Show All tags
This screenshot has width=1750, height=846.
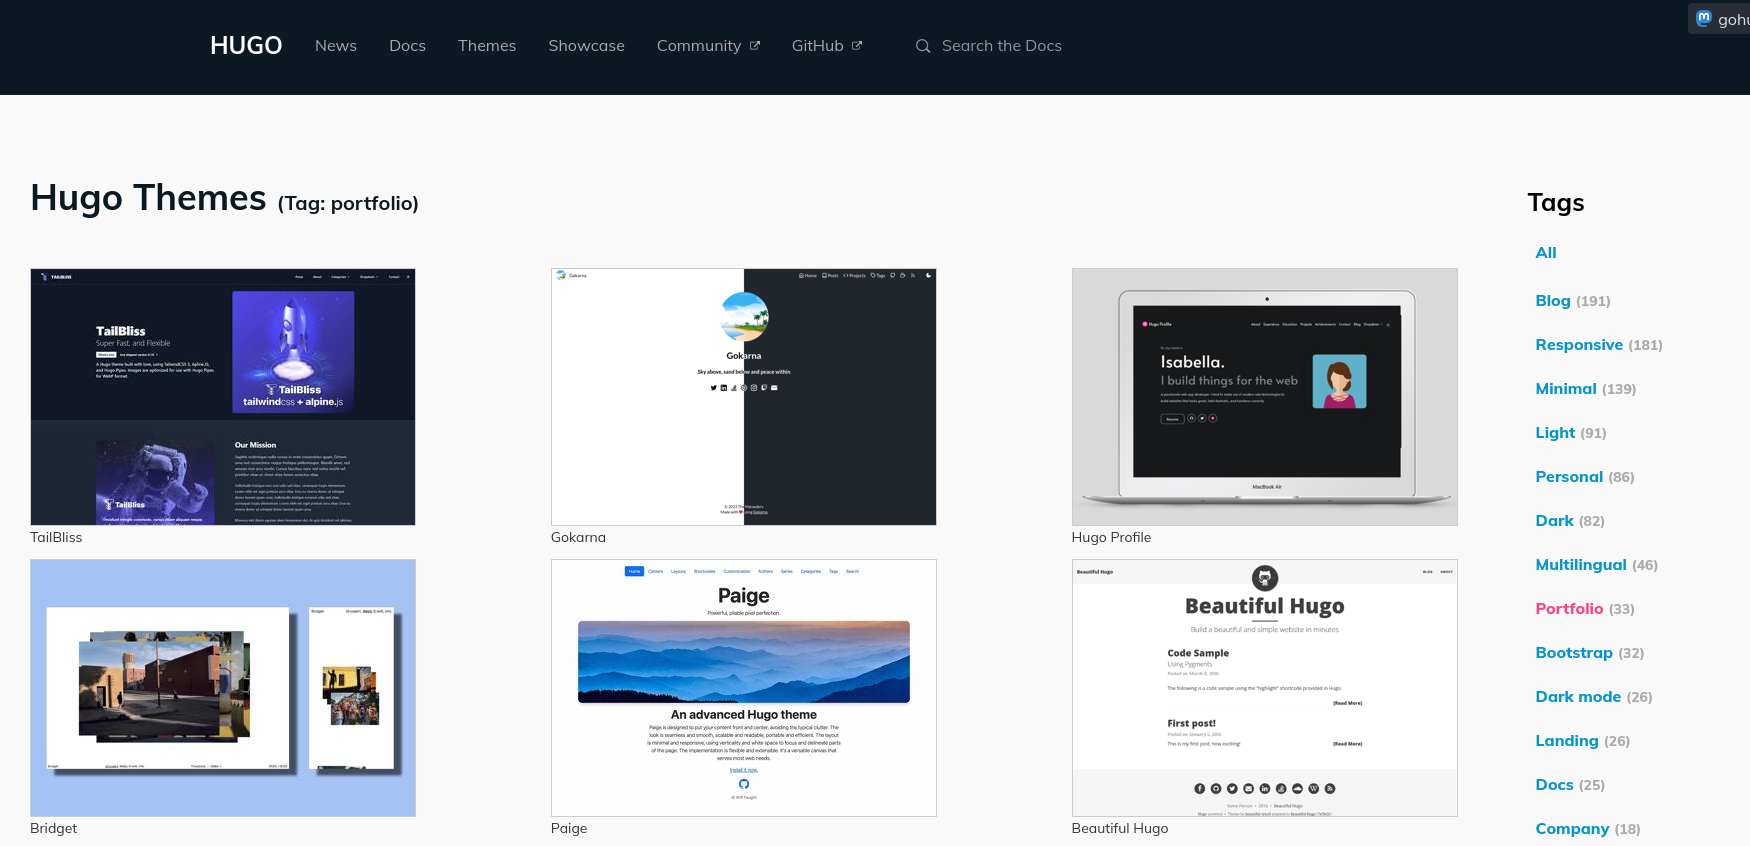1546,253
